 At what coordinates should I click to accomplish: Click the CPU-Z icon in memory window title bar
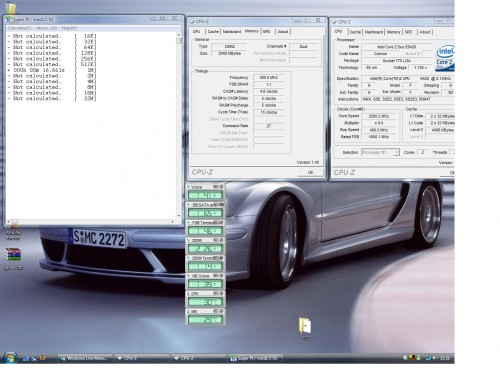coord(192,22)
